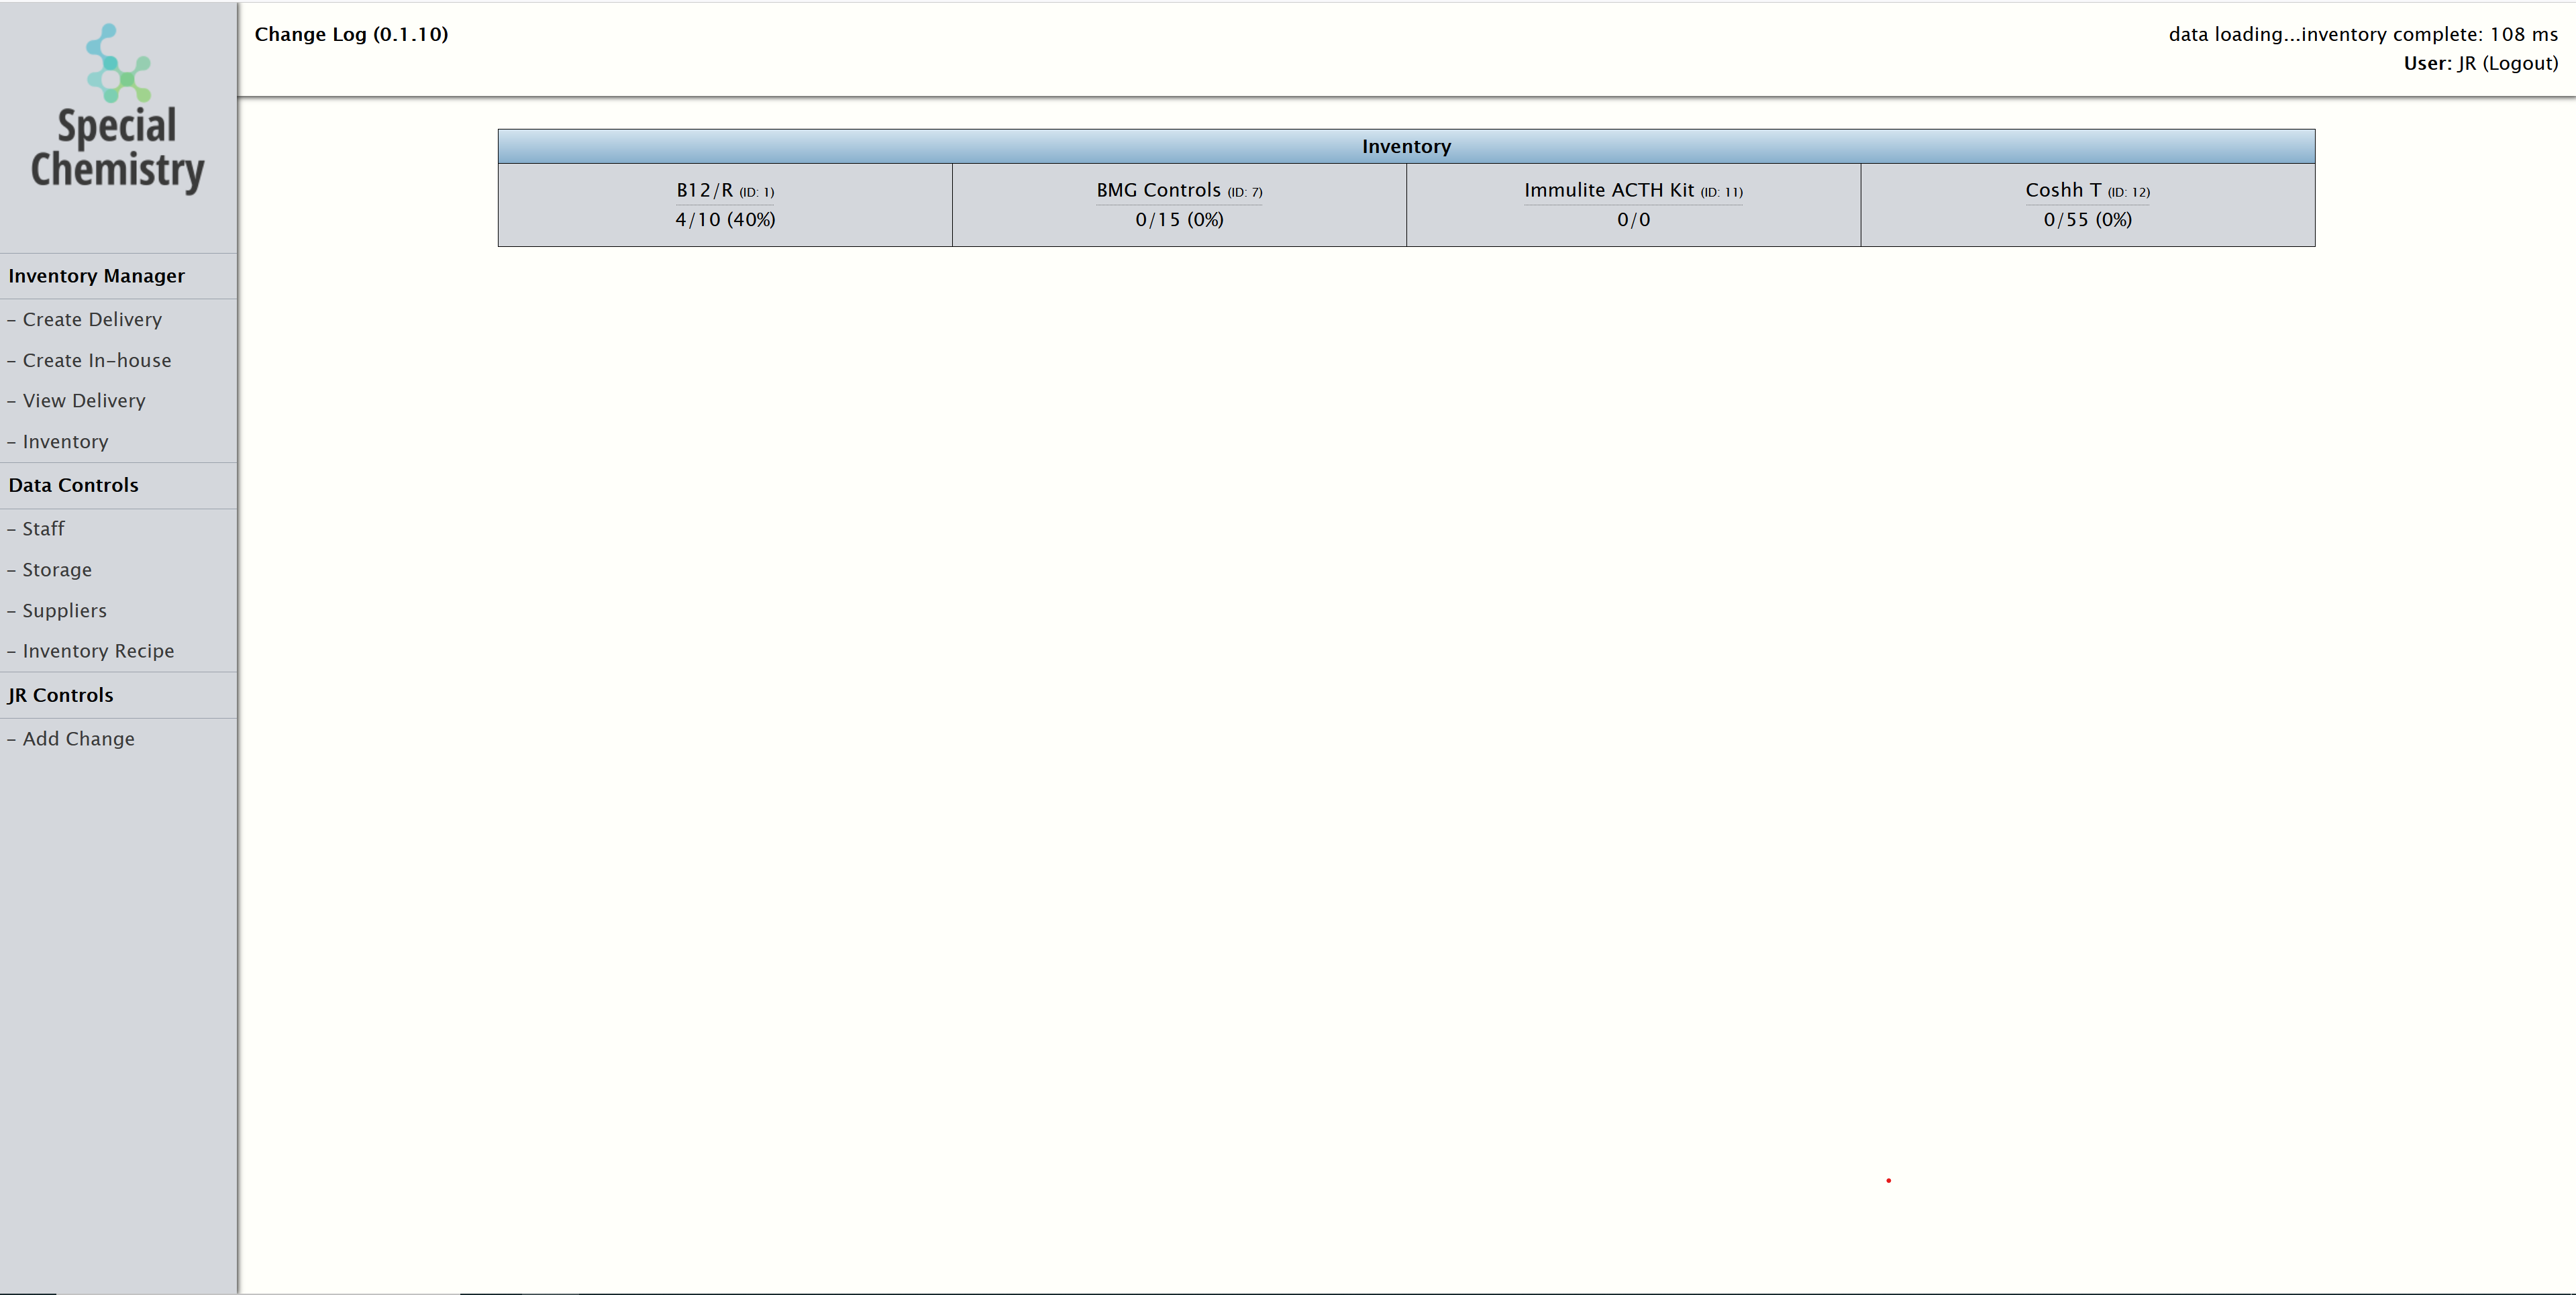Click the Special Chemistry logo

[x=117, y=110]
